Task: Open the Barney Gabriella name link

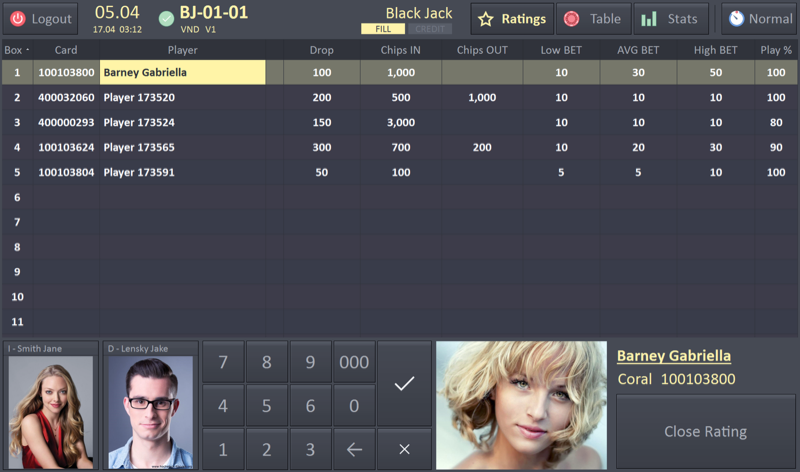Action: 673,356
